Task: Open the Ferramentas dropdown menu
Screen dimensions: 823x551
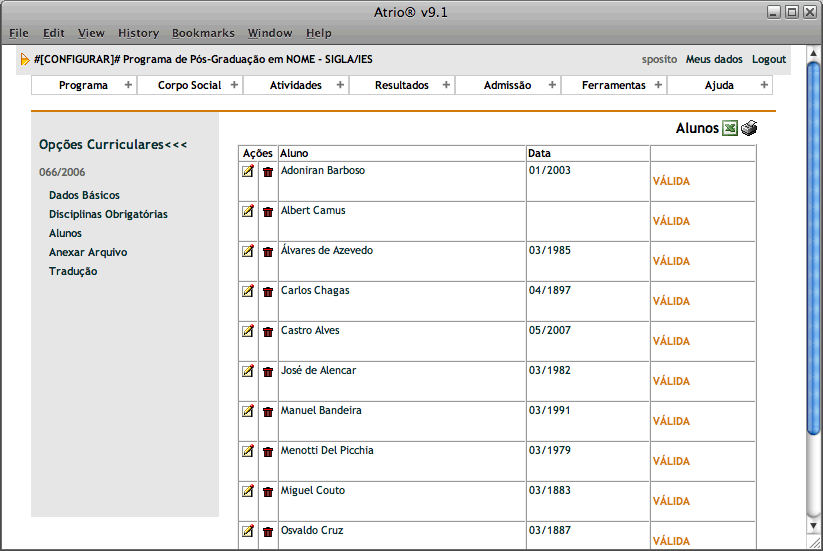Action: tap(613, 85)
